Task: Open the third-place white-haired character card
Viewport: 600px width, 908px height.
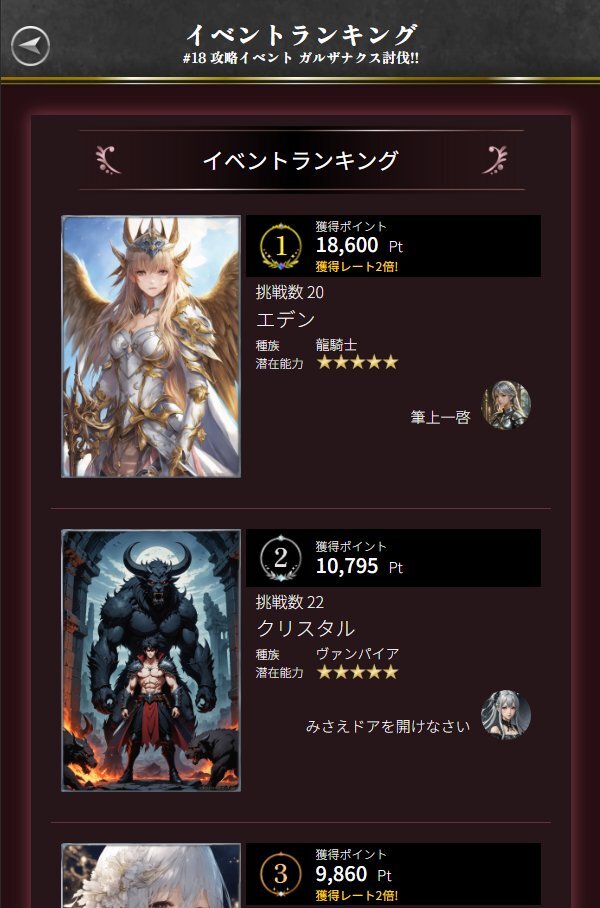Action: click(151, 876)
